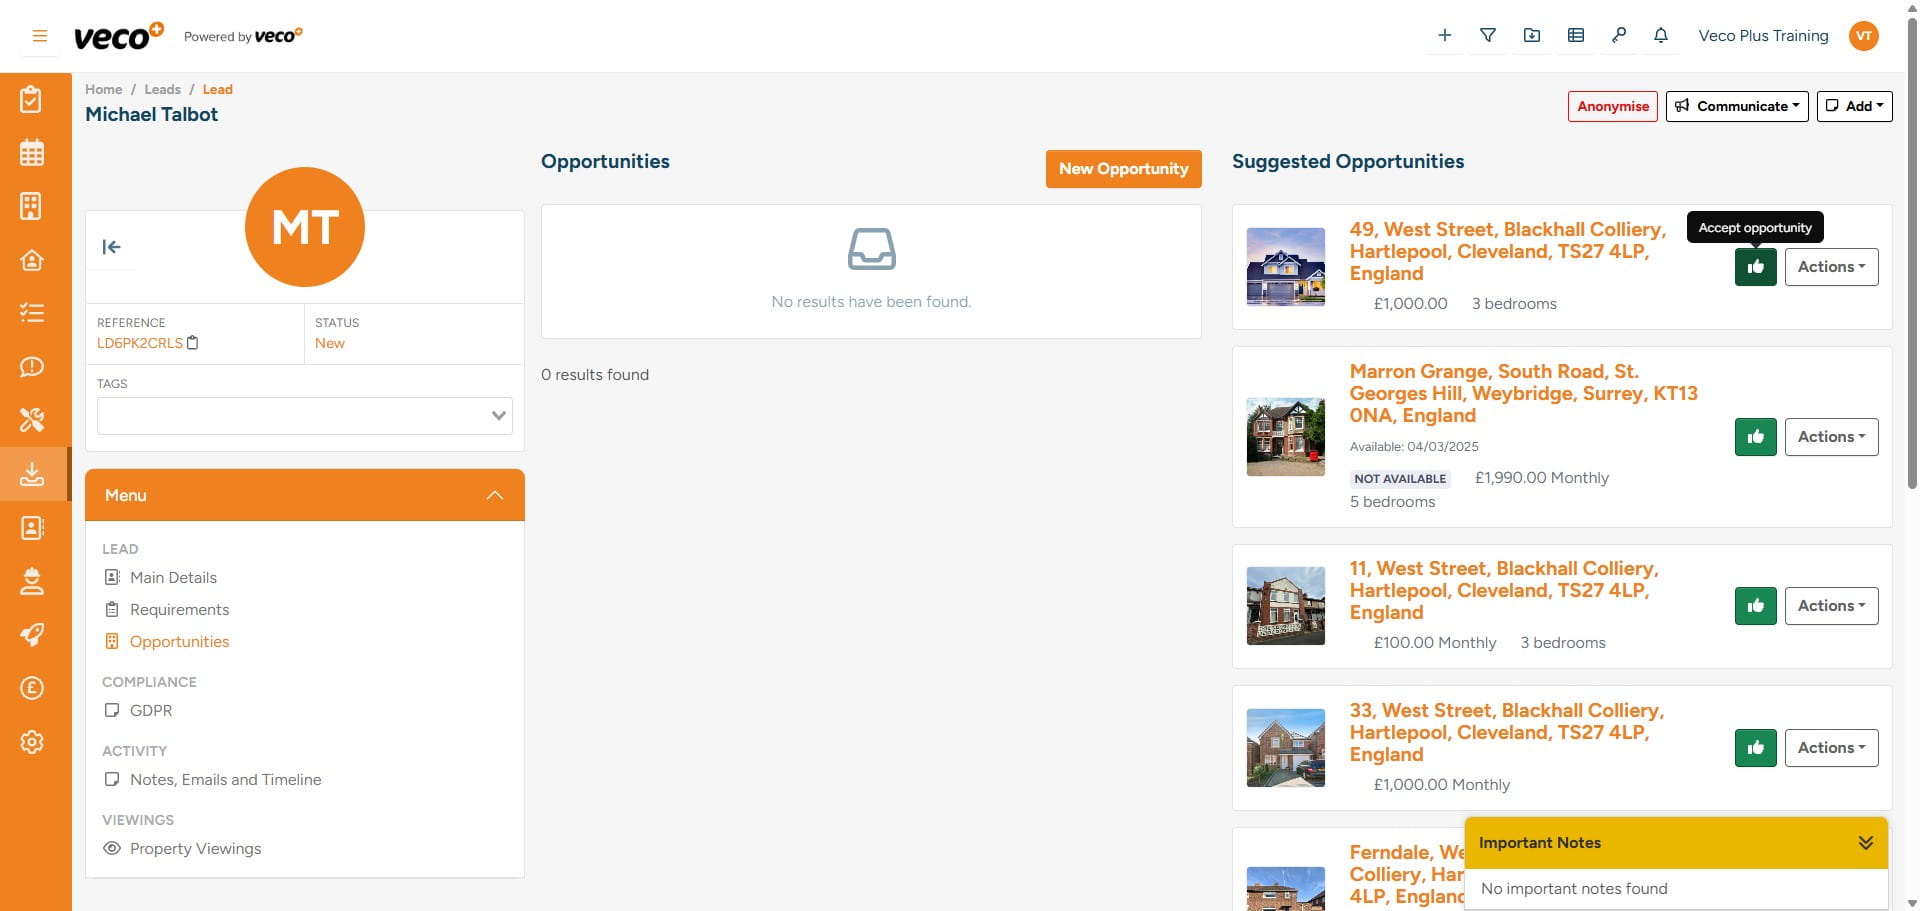Click the filter funnel icon in top toolbar
This screenshot has width=1920, height=911.
(x=1488, y=35)
